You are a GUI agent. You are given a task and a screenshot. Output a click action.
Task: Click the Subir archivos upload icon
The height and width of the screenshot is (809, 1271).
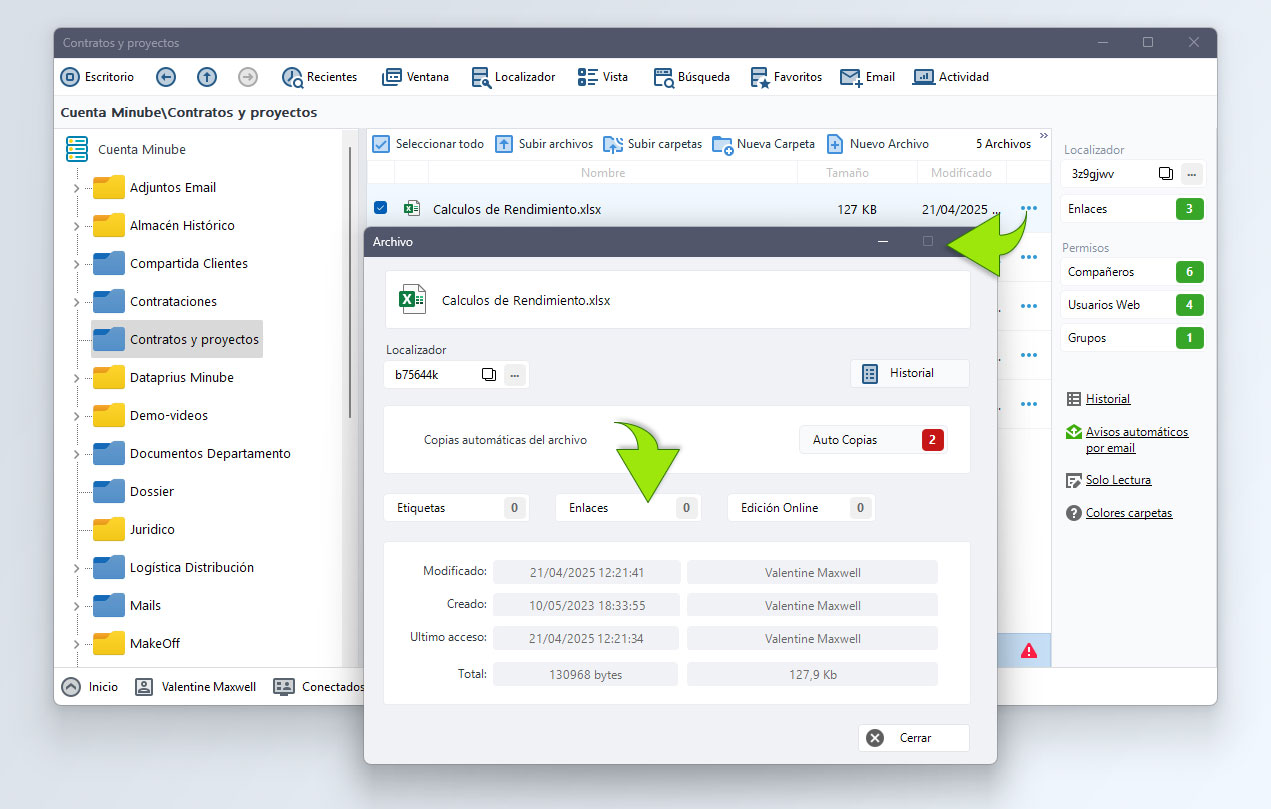505,144
